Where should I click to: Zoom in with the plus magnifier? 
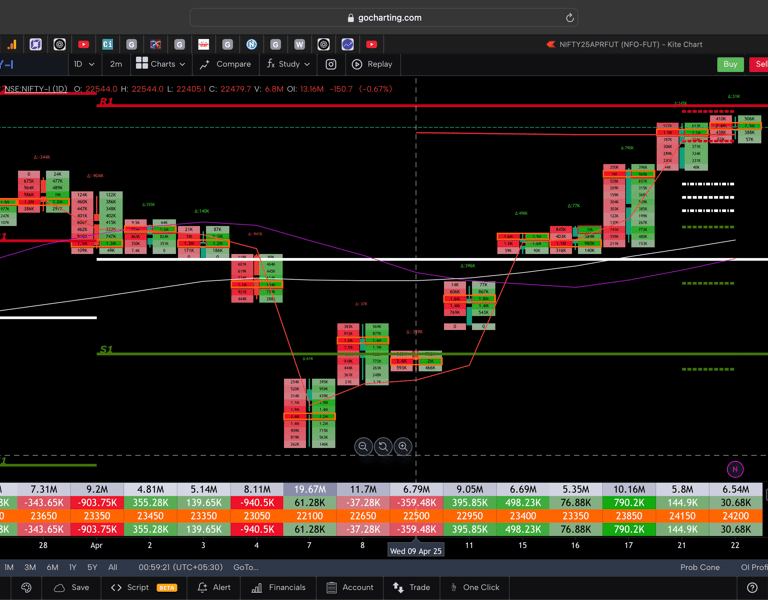(403, 446)
